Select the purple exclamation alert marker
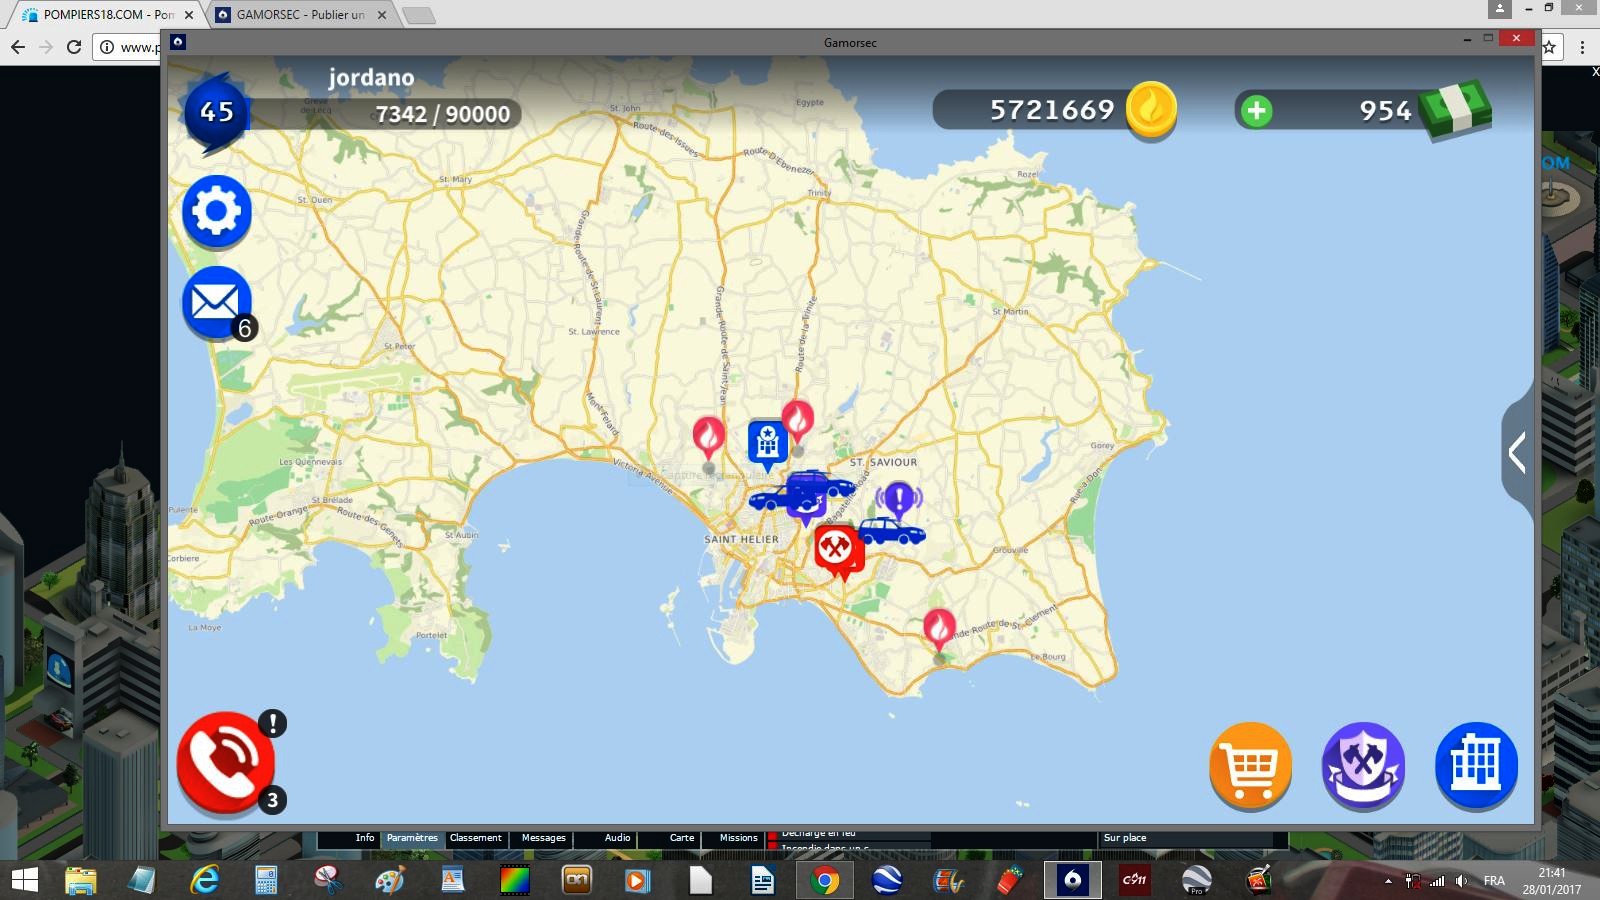Image resolution: width=1600 pixels, height=900 pixels. tap(898, 497)
